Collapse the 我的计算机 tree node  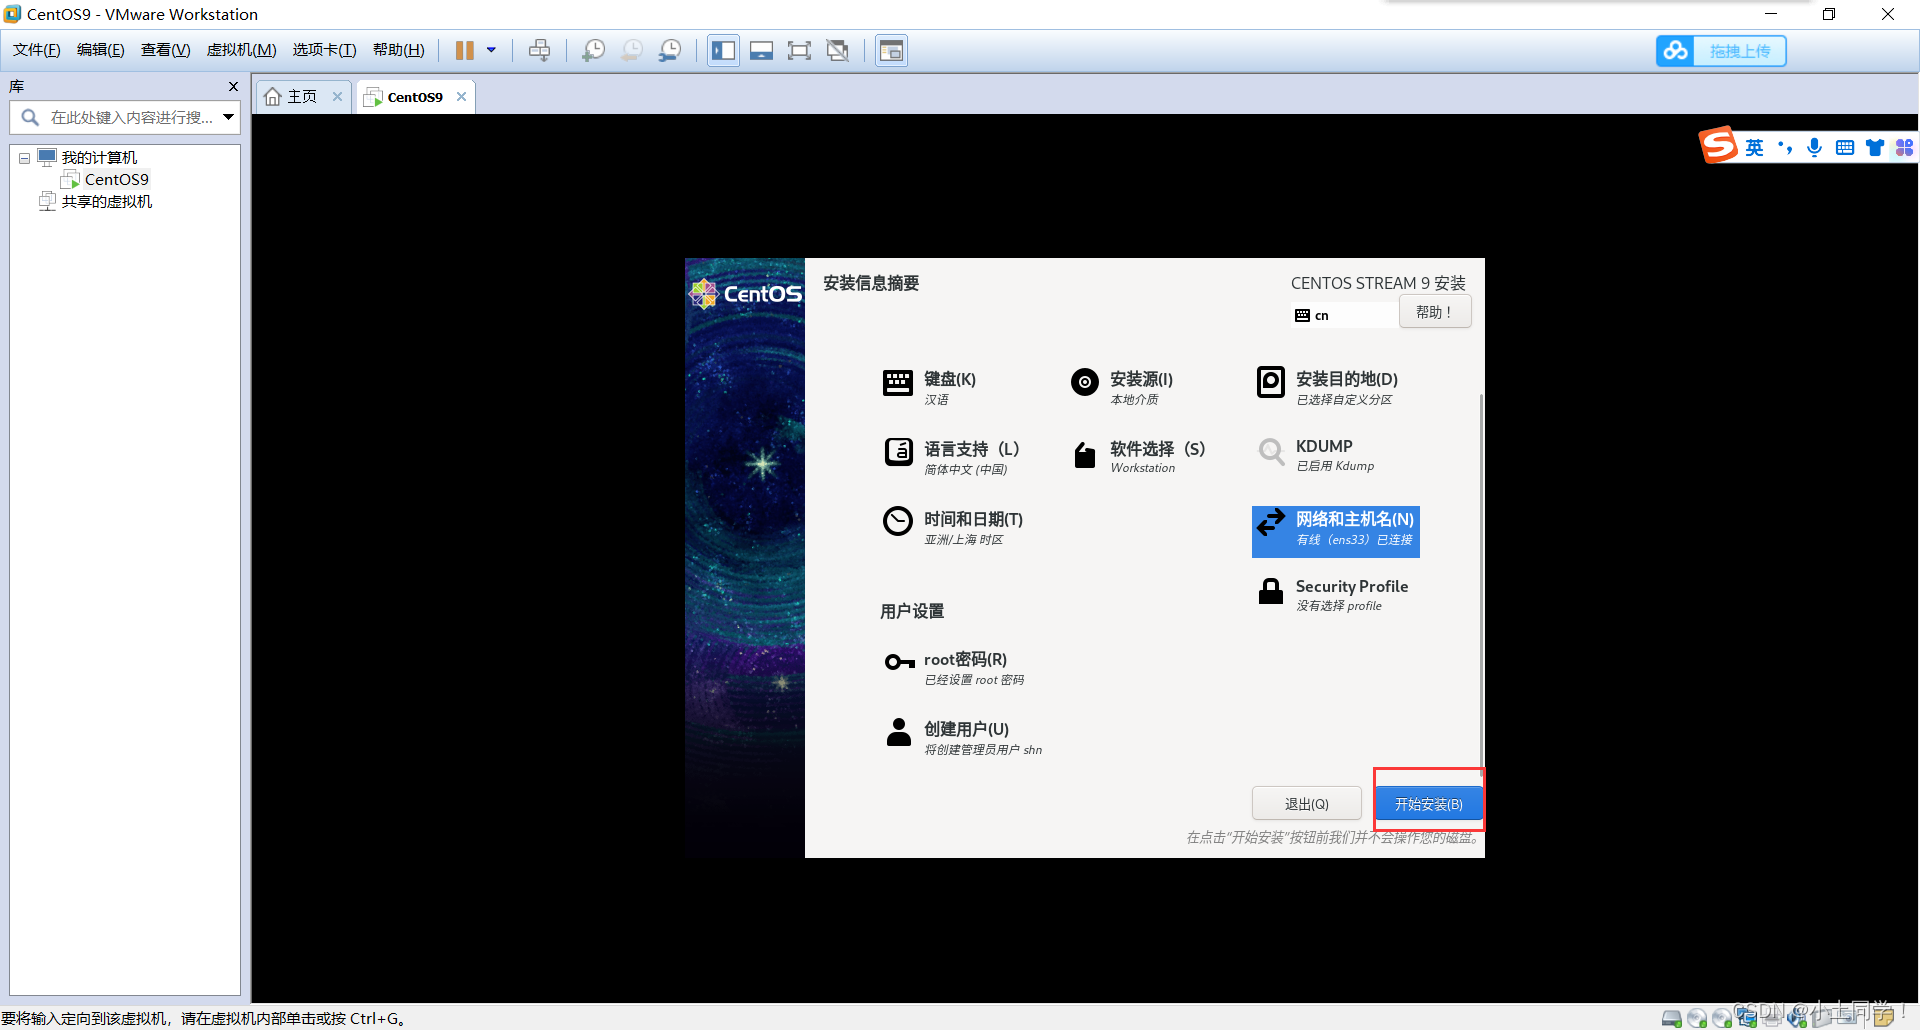(24, 158)
